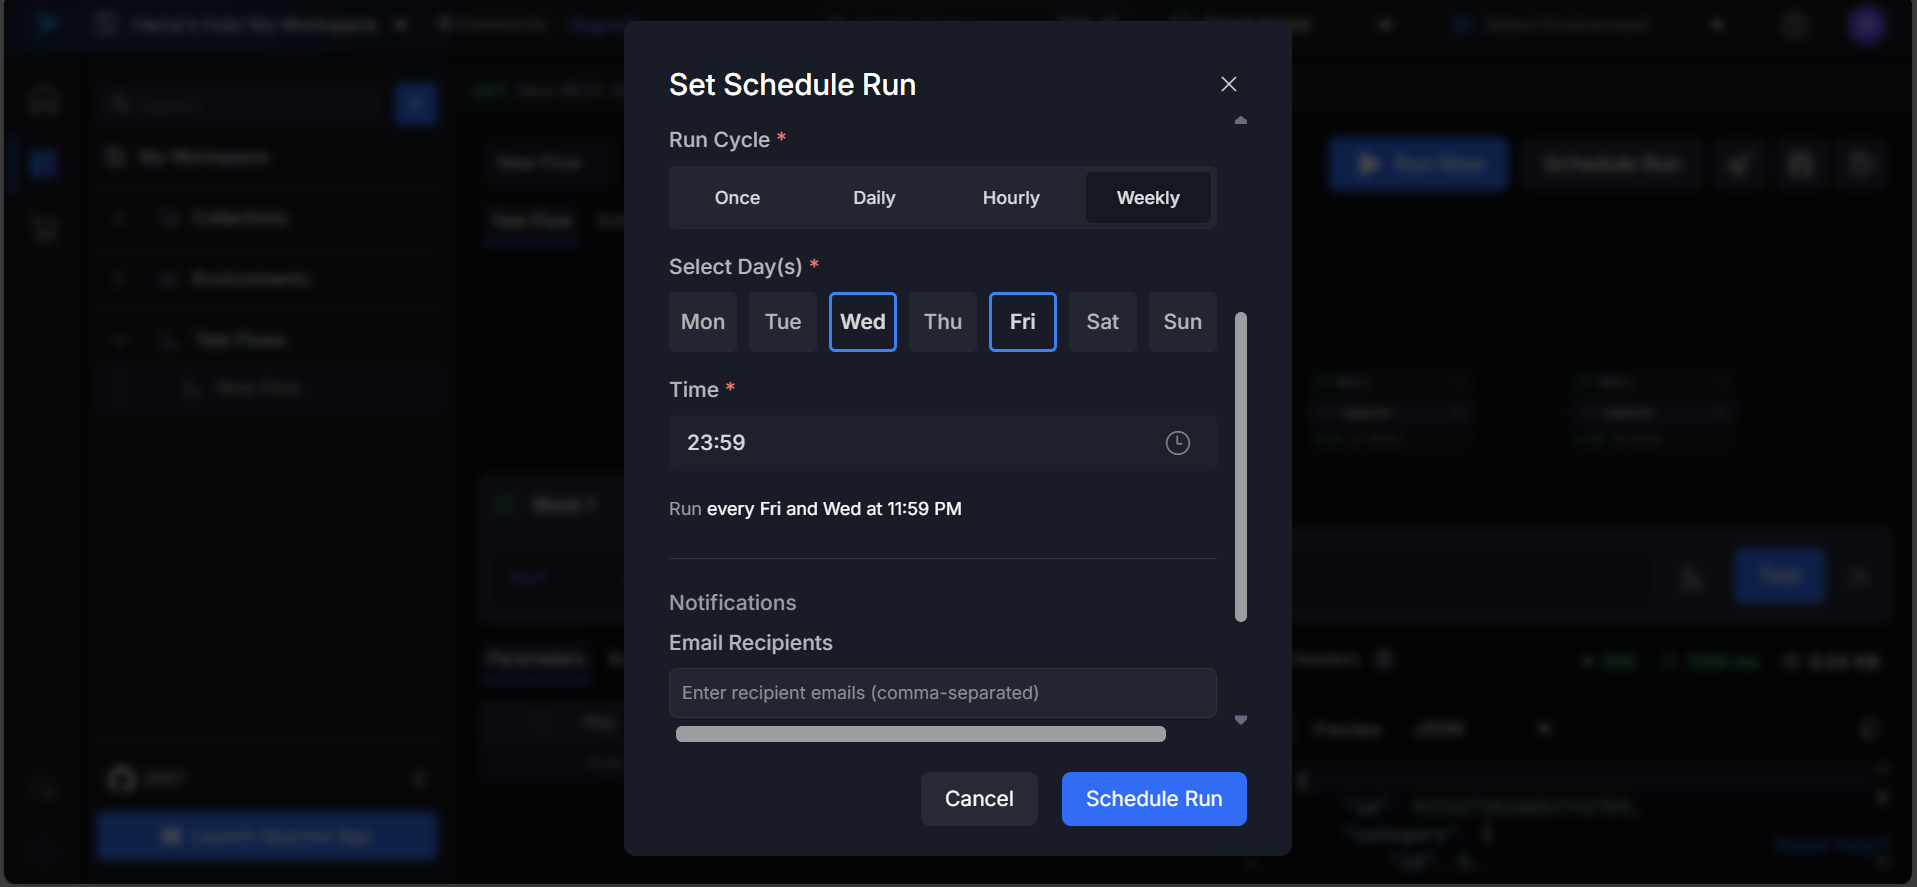Deselect Wed from selected days
The image size is (1917, 887).
click(x=863, y=322)
